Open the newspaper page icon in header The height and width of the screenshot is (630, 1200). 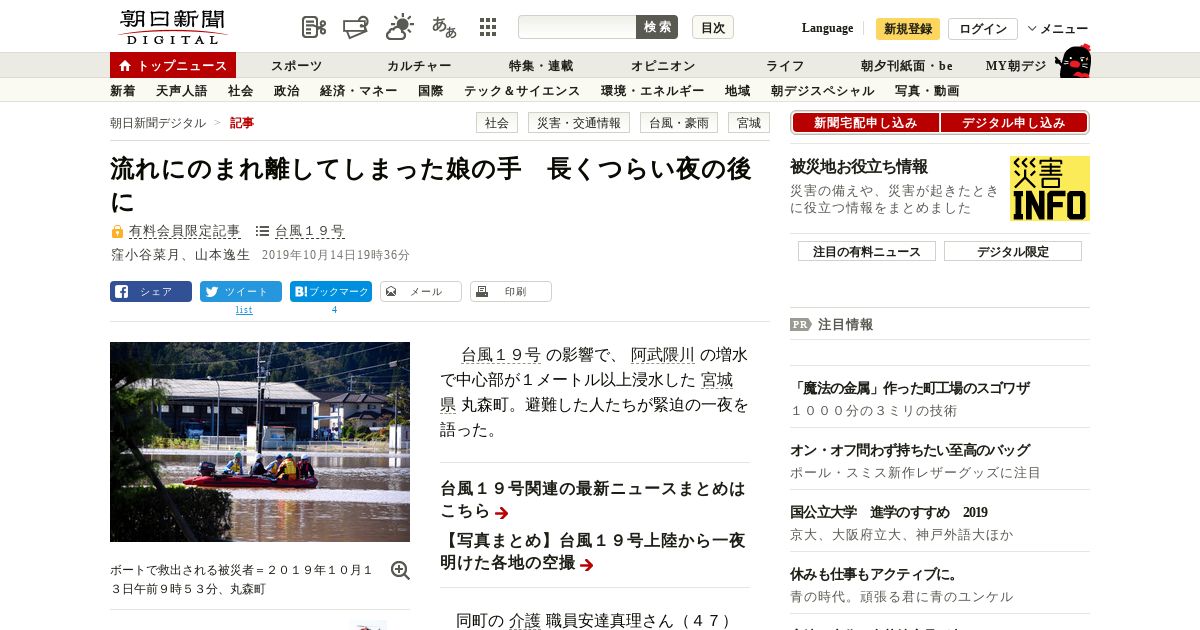[314, 27]
